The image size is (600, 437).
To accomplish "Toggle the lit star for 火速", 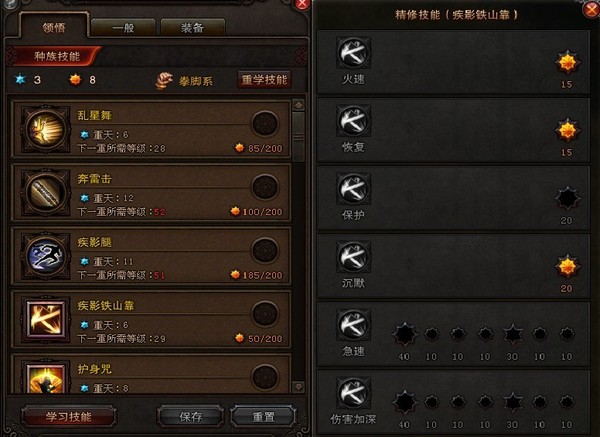I will (x=567, y=62).
